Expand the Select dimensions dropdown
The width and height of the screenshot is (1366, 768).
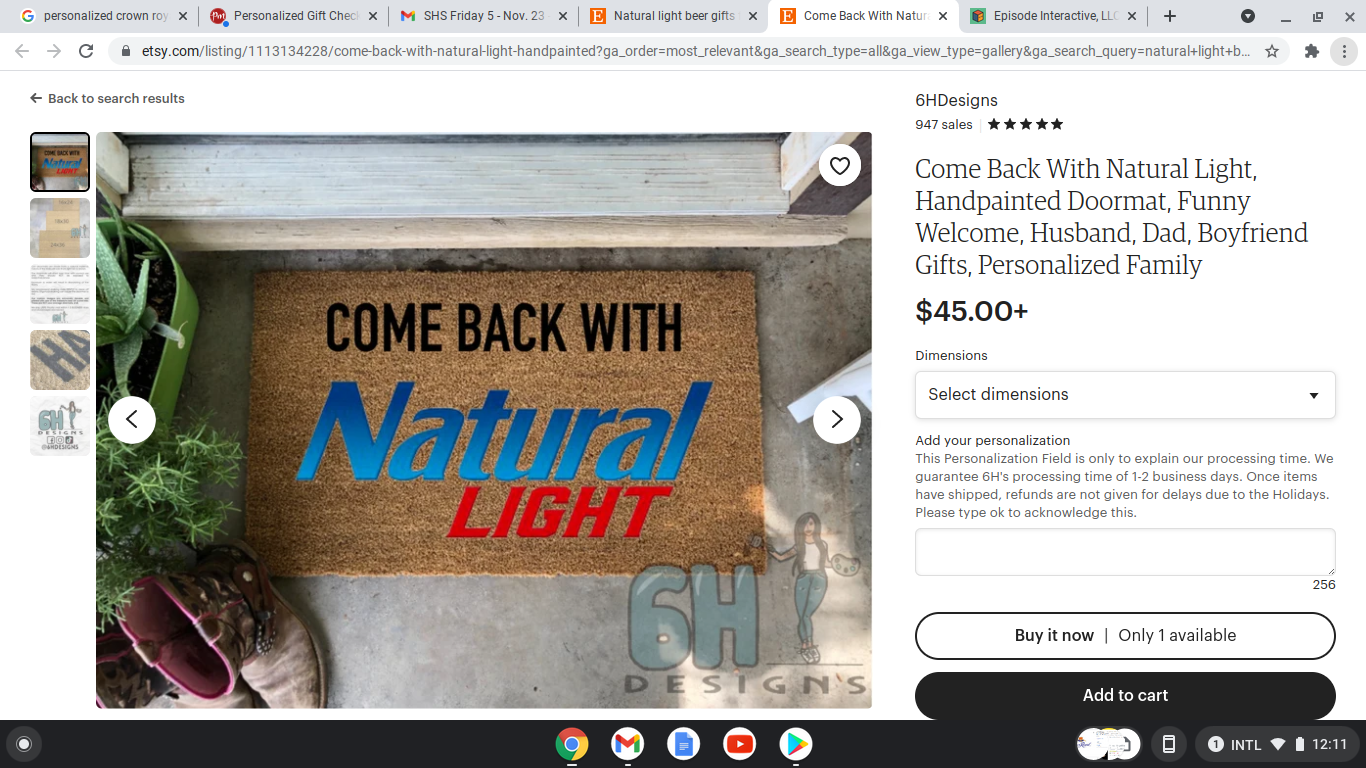point(1125,394)
